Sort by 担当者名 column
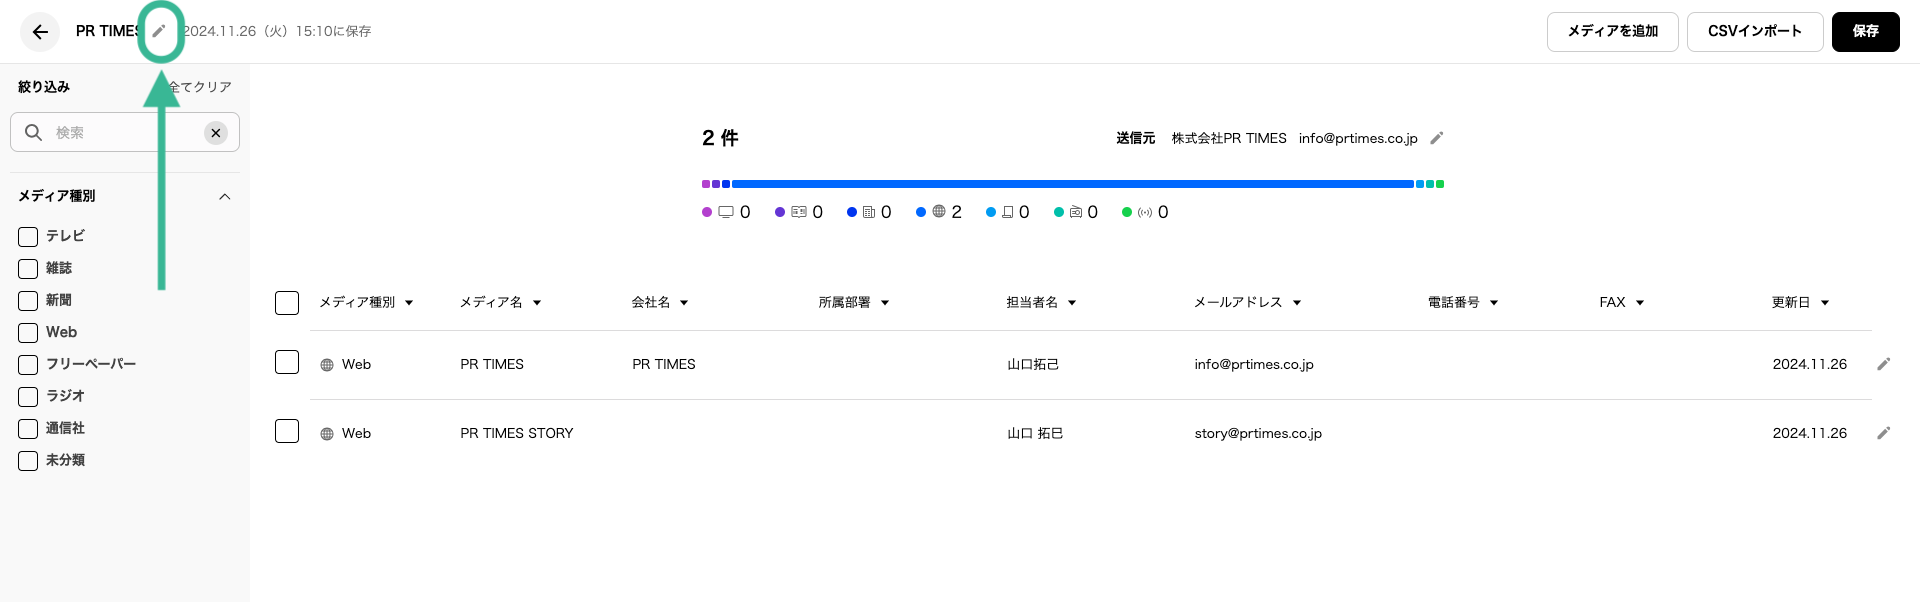1920x602 pixels. coord(1041,302)
